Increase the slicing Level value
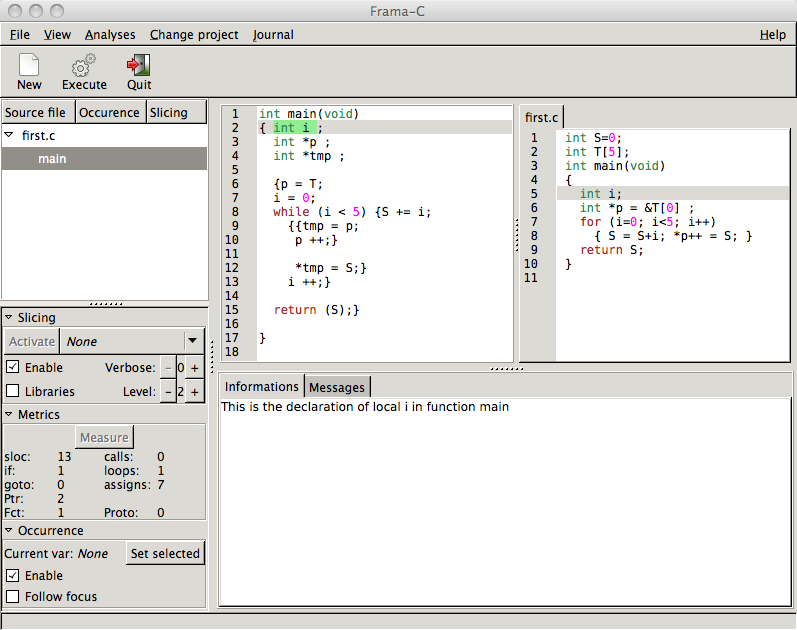 (x=195, y=392)
